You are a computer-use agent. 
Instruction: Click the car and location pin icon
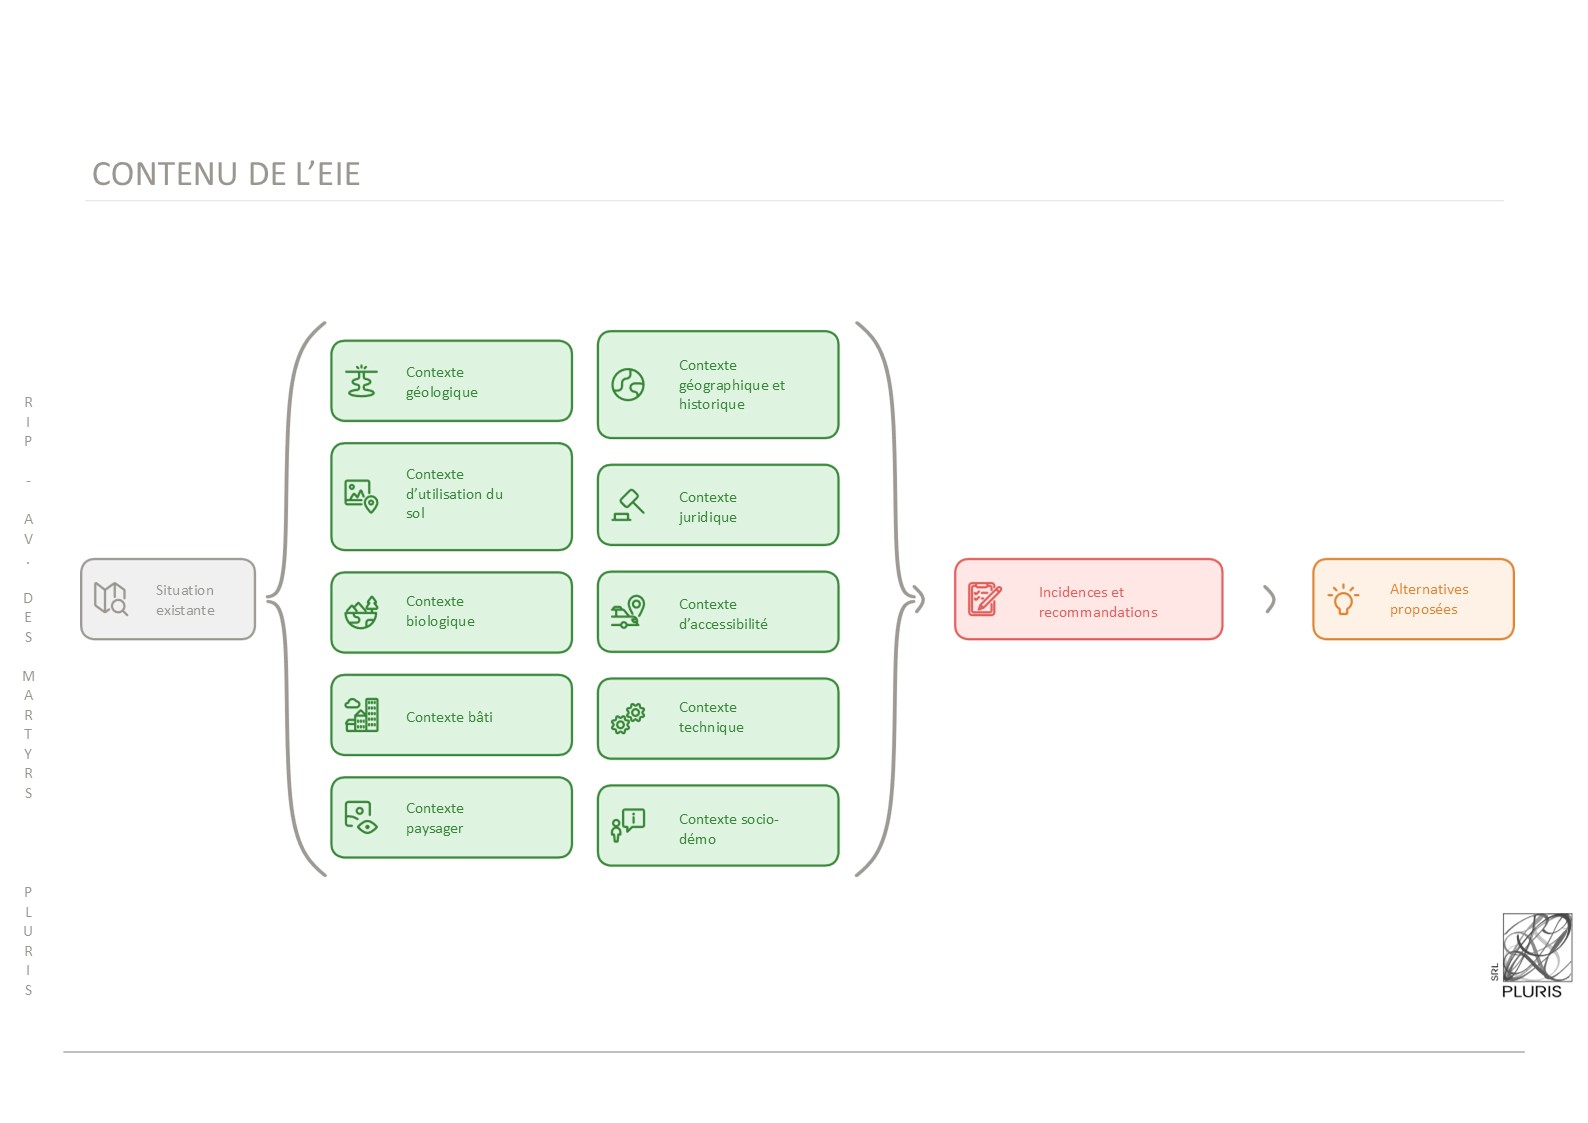tap(628, 612)
